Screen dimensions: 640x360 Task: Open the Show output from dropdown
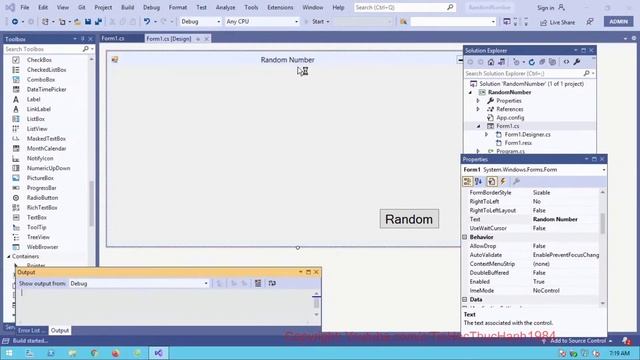point(139,283)
